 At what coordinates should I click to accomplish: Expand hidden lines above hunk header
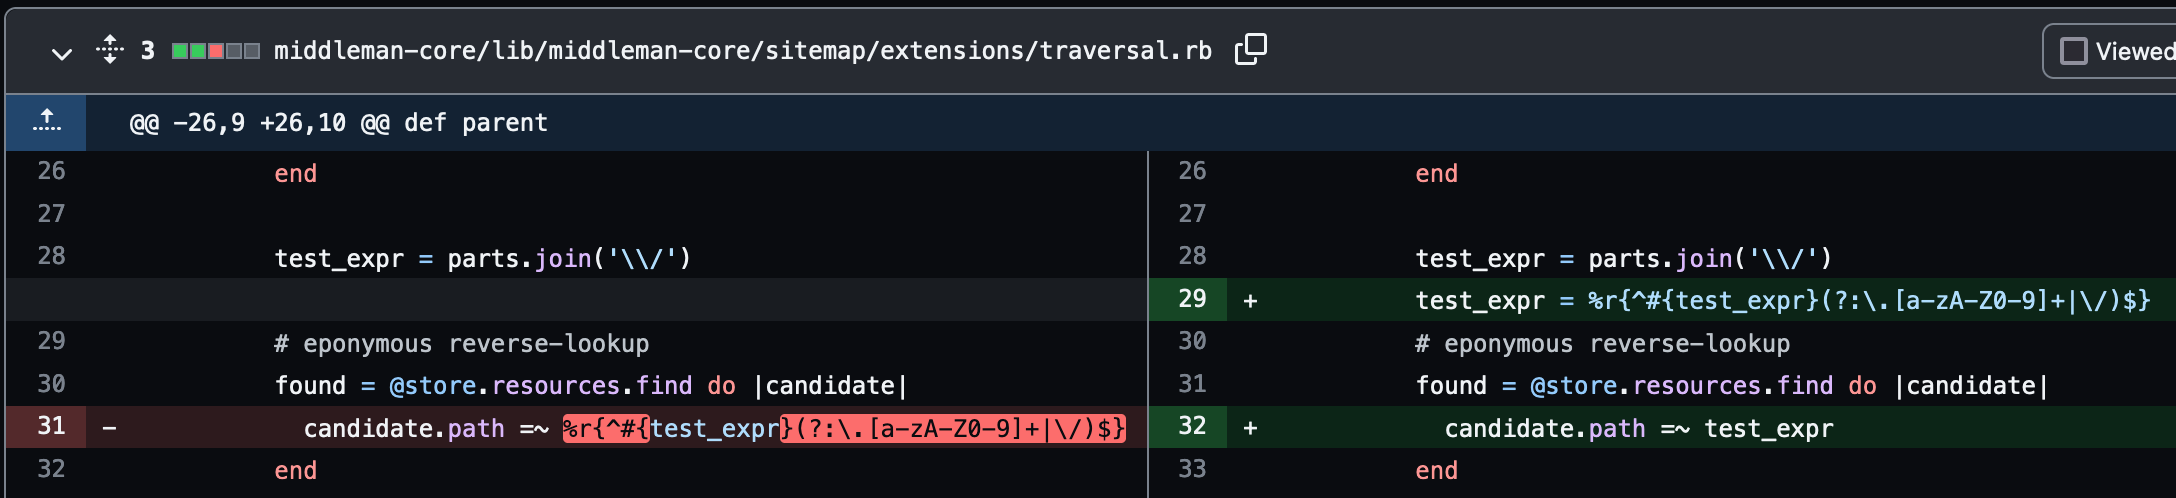[x=46, y=122]
